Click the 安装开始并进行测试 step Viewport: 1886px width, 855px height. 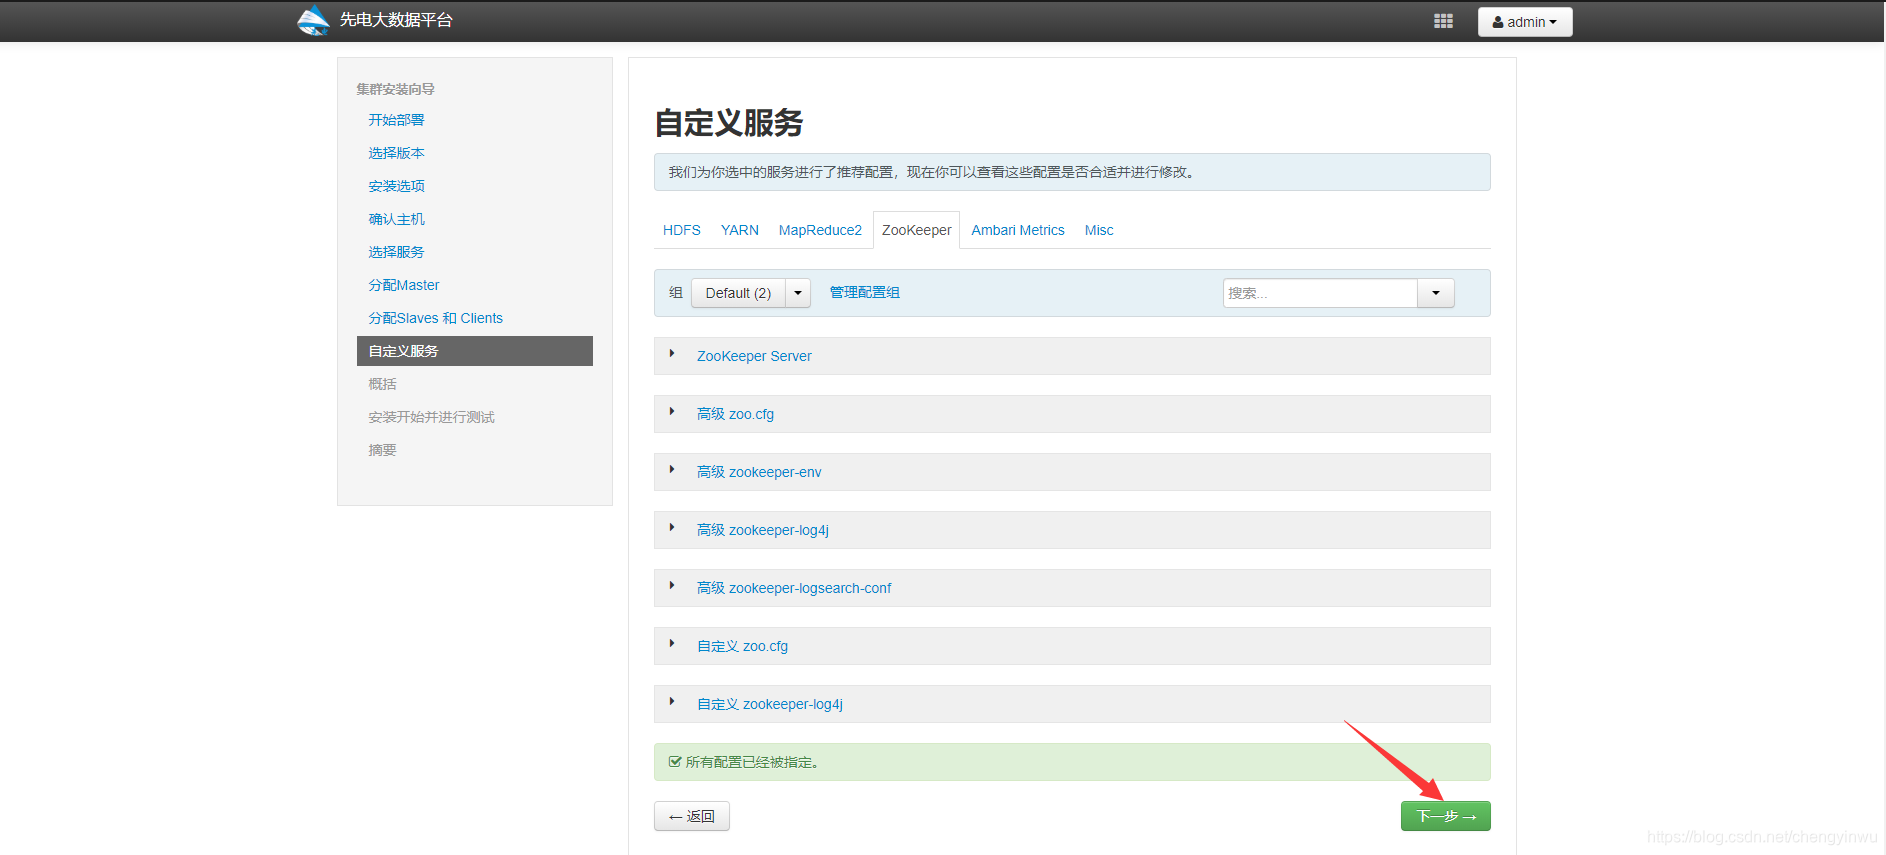(x=431, y=417)
